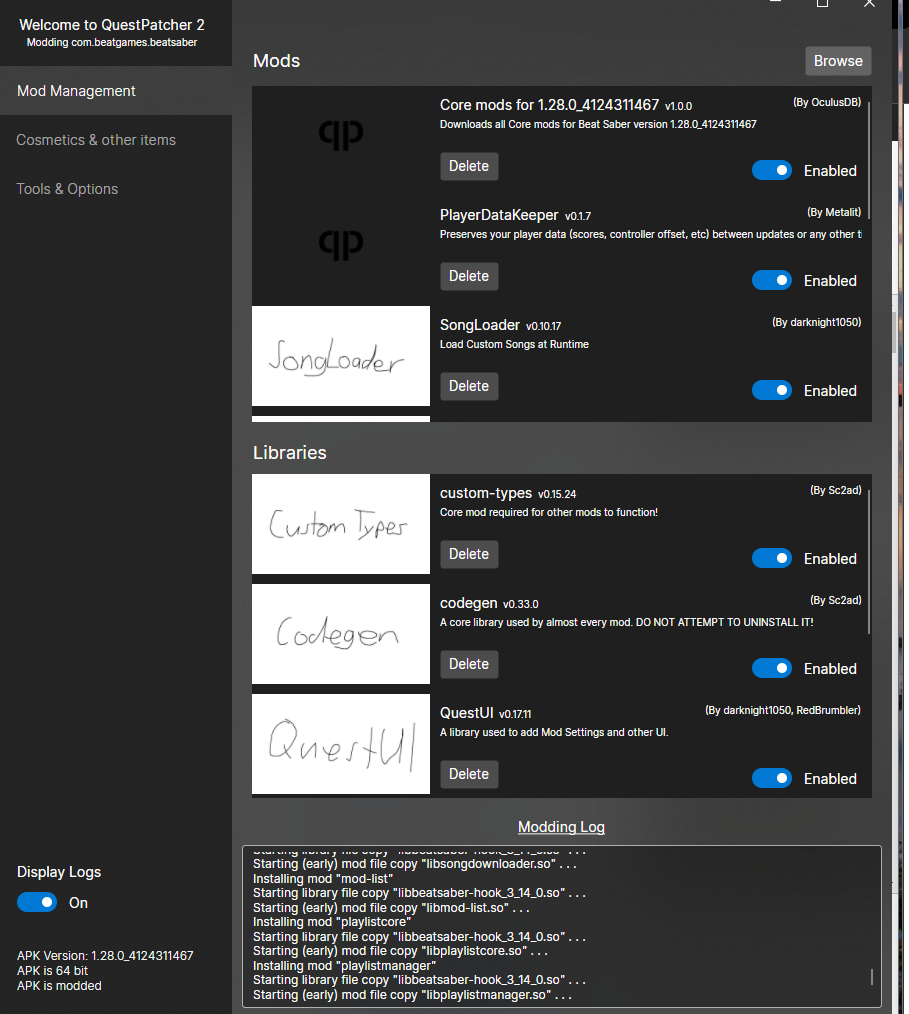
Task: Click '(By darknight1050, RedBrumbler)' author text
Action: coord(783,710)
